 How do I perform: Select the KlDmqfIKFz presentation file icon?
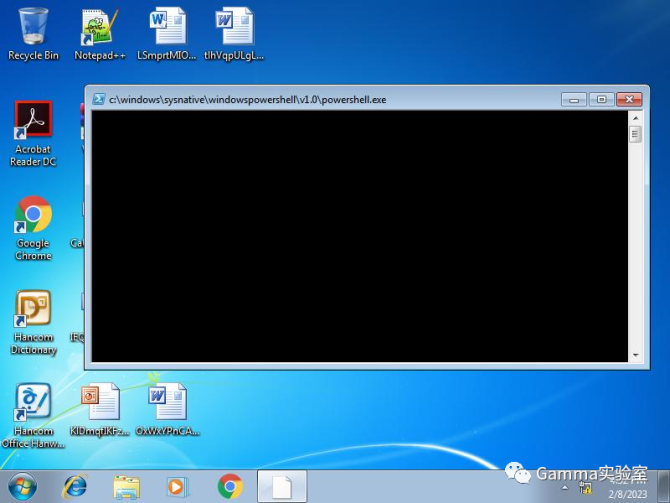(x=100, y=409)
